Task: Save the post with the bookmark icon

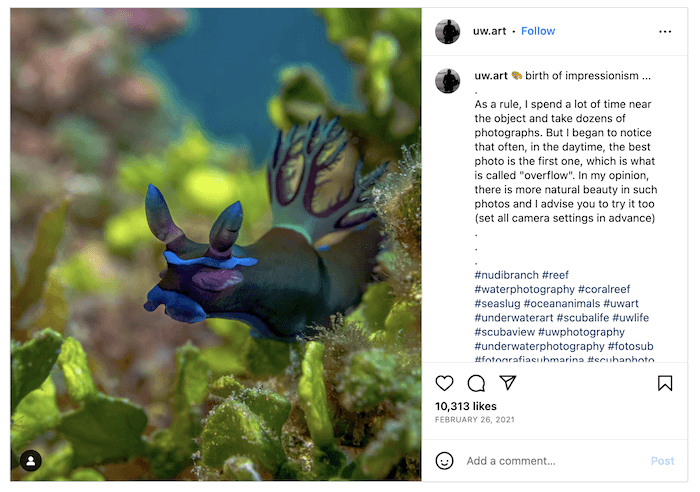Action: click(x=665, y=383)
